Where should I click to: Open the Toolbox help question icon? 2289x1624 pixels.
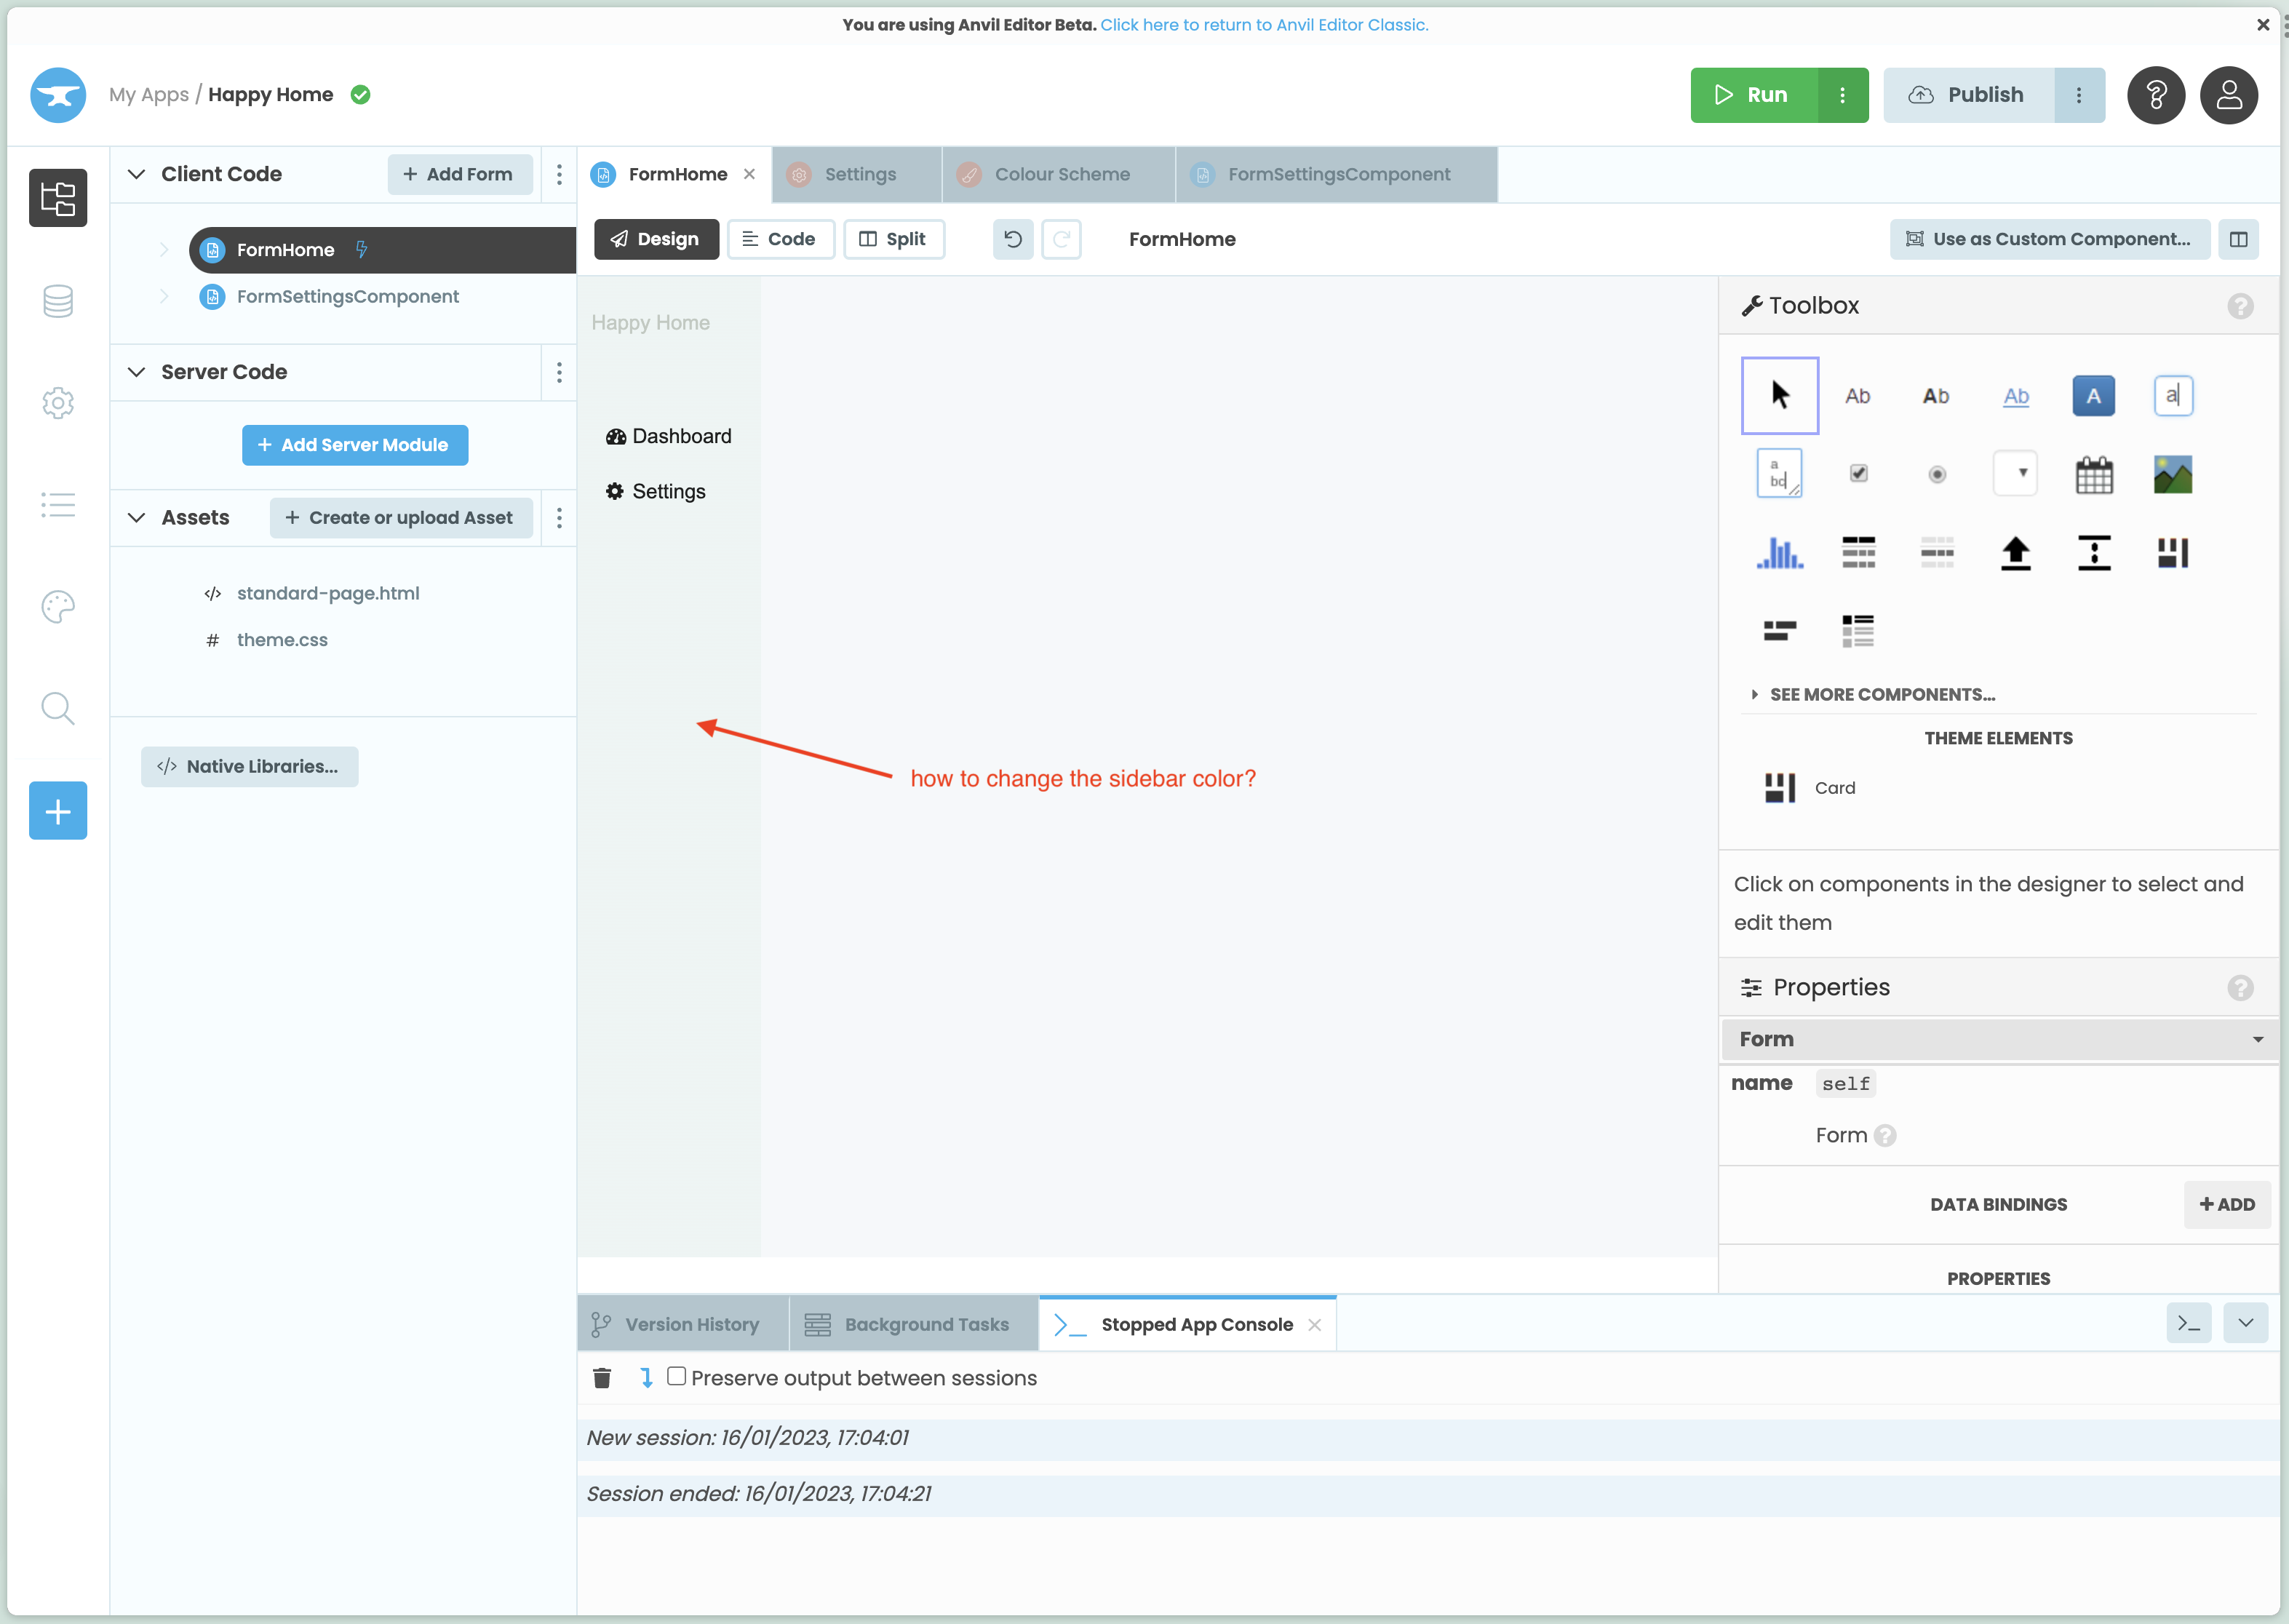click(x=2240, y=306)
